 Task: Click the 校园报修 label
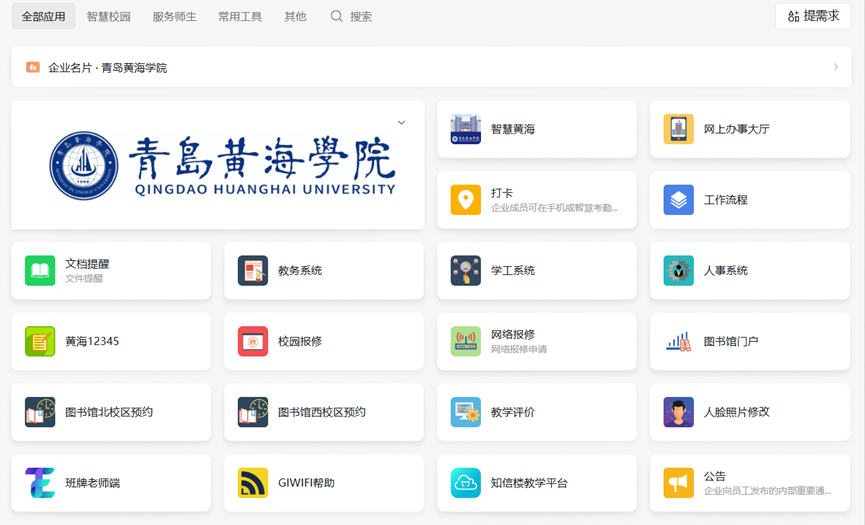pyautogui.click(x=300, y=341)
